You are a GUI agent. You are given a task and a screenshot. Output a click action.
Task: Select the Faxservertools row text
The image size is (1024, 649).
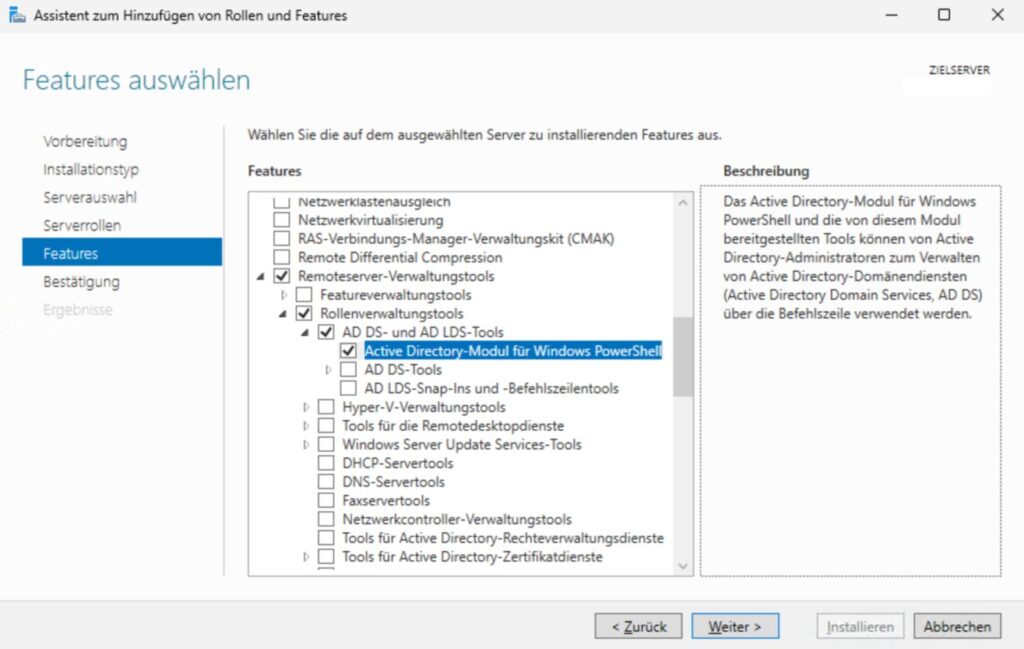point(386,501)
